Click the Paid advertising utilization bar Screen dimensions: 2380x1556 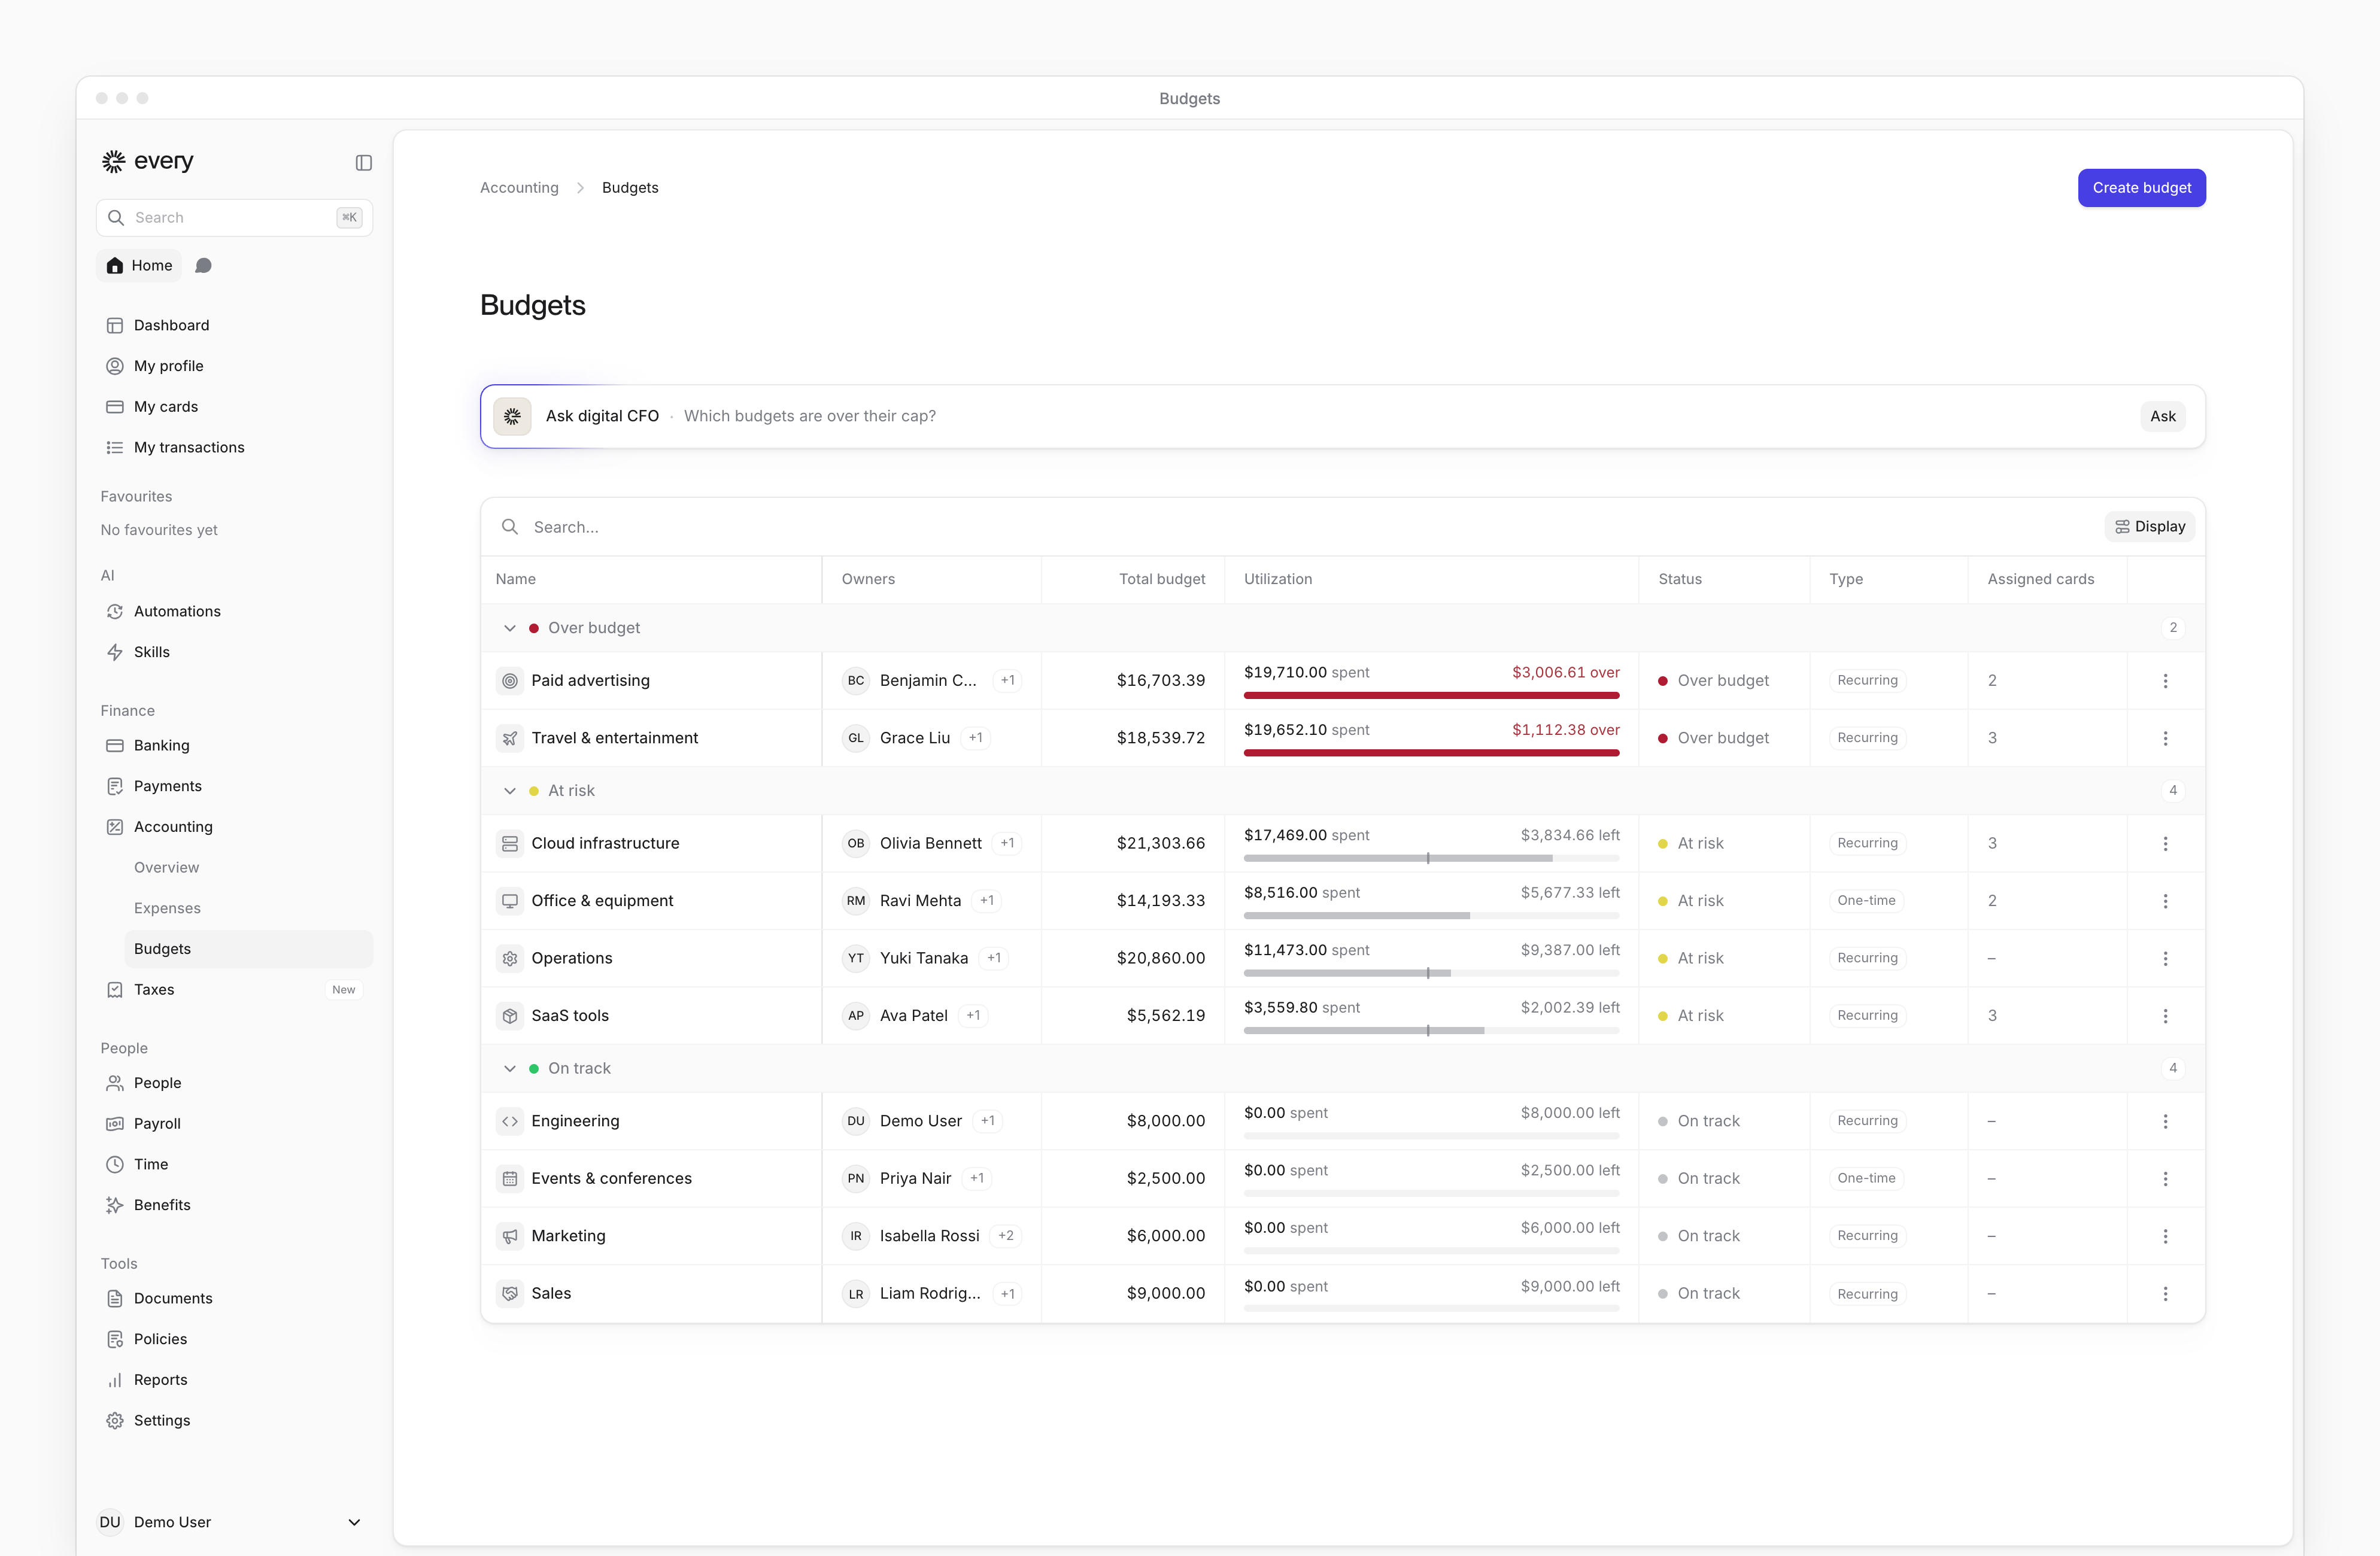pos(1431,695)
